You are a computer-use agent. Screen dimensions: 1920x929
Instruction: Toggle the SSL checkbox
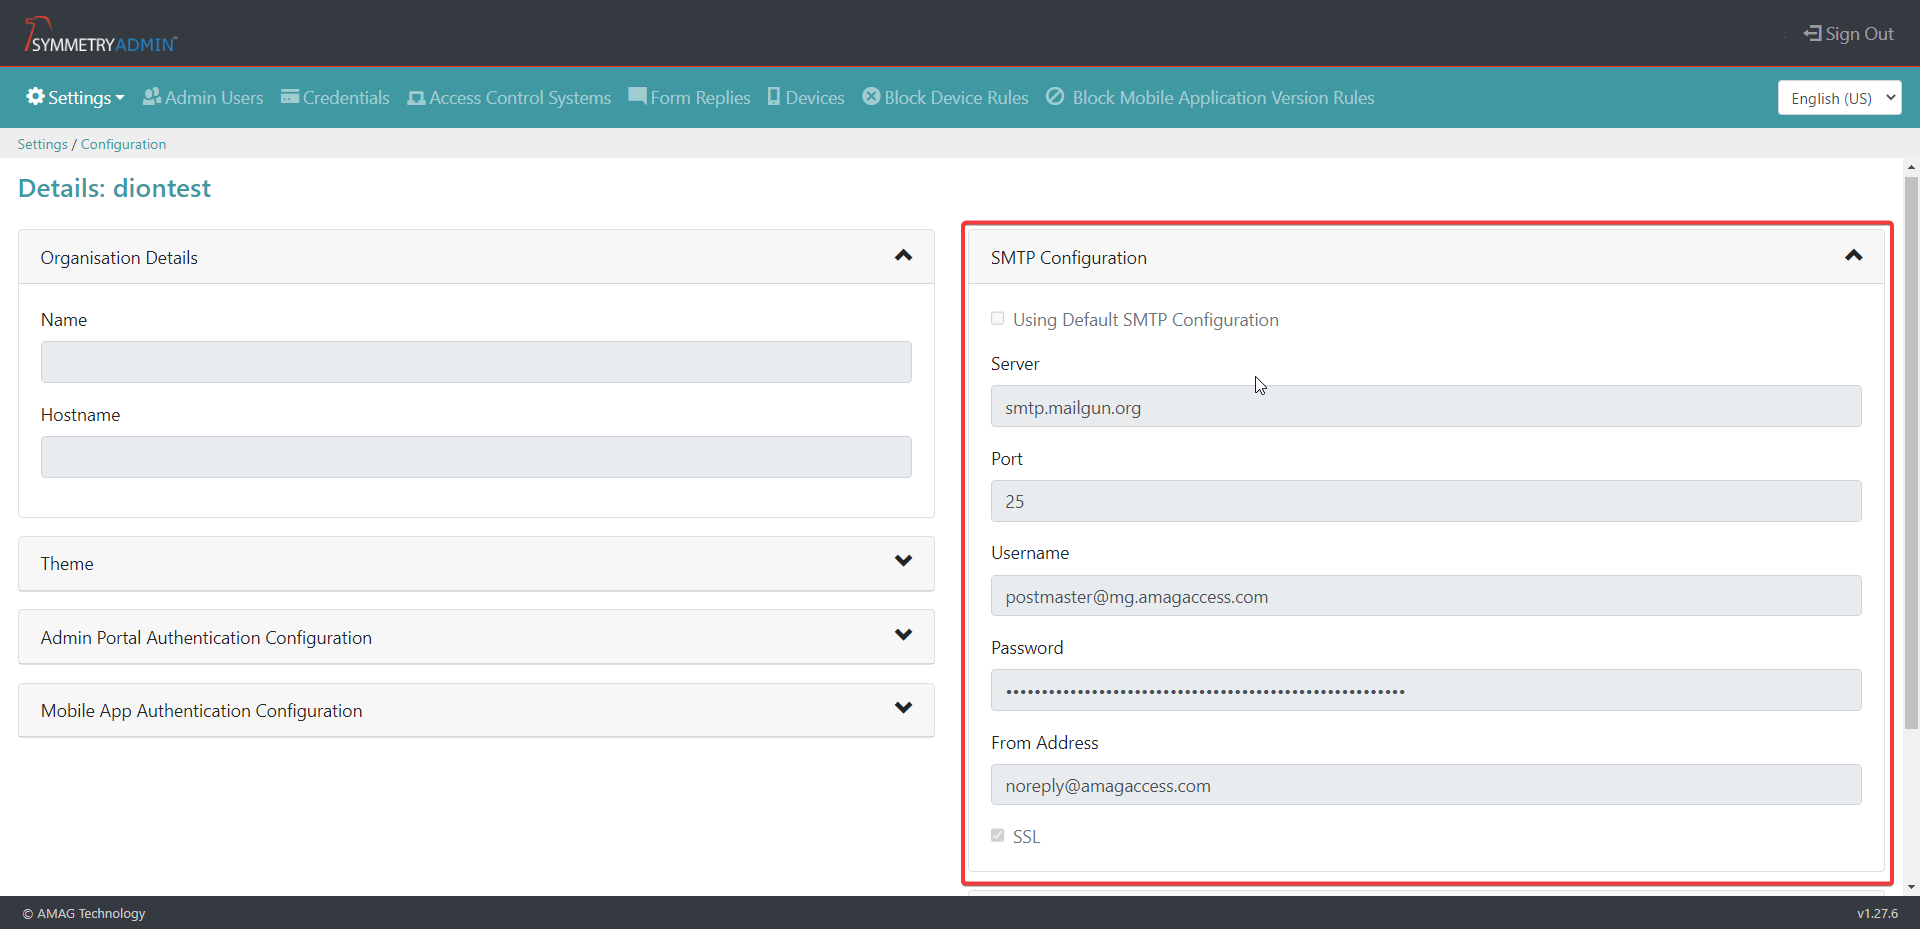click(x=997, y=835)
